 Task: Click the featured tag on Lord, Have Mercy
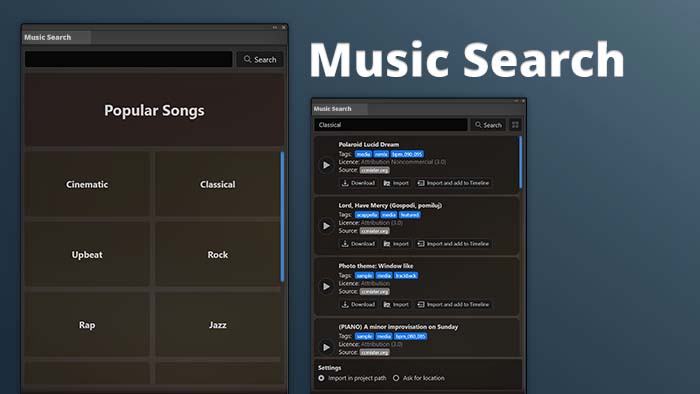[409, 215]
